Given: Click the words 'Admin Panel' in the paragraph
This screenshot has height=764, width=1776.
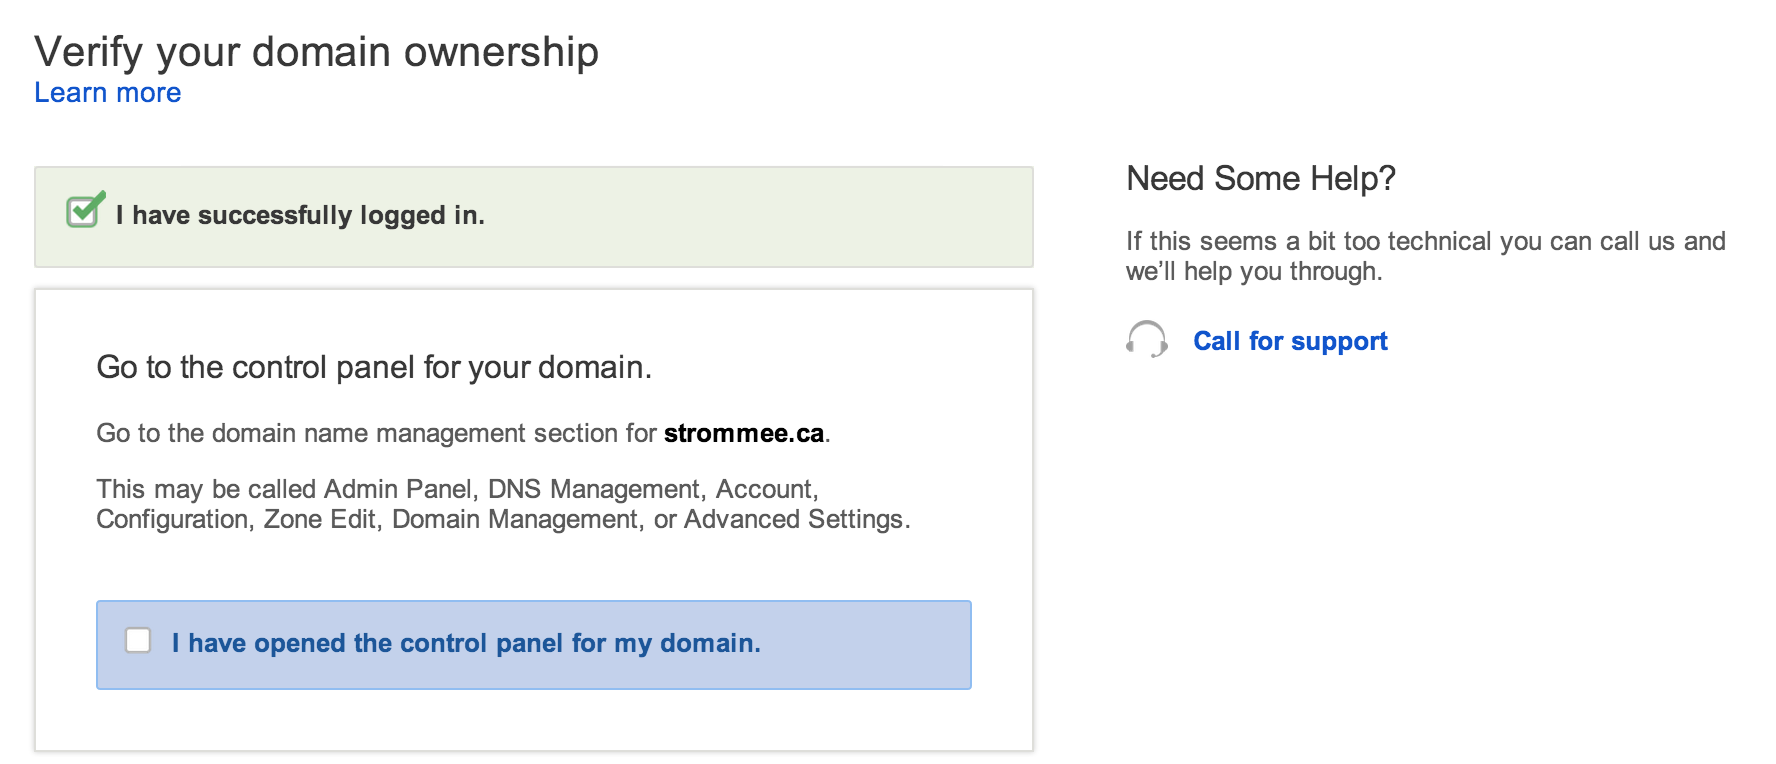Looking at the screenshot, I should 398,489.
